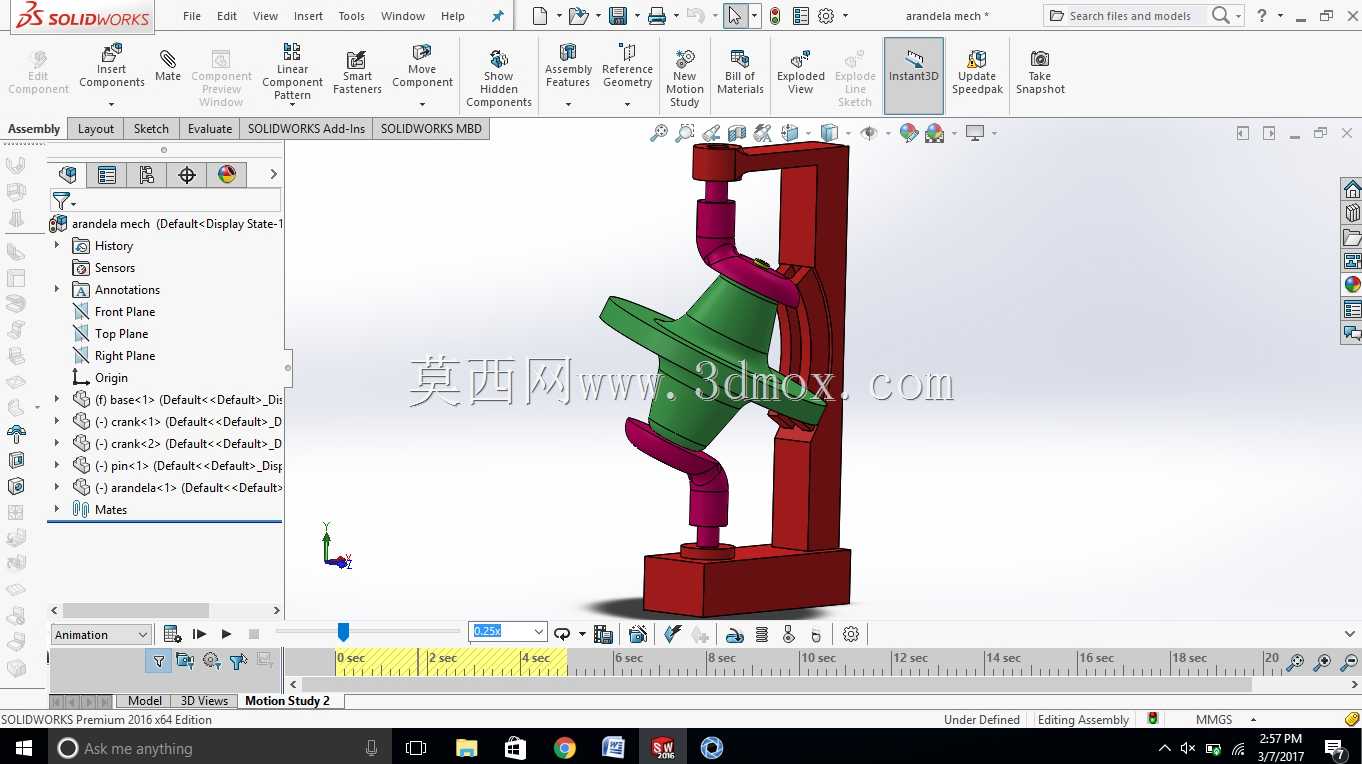Take Snapshot of the assembly

(x=1040, y=72)
